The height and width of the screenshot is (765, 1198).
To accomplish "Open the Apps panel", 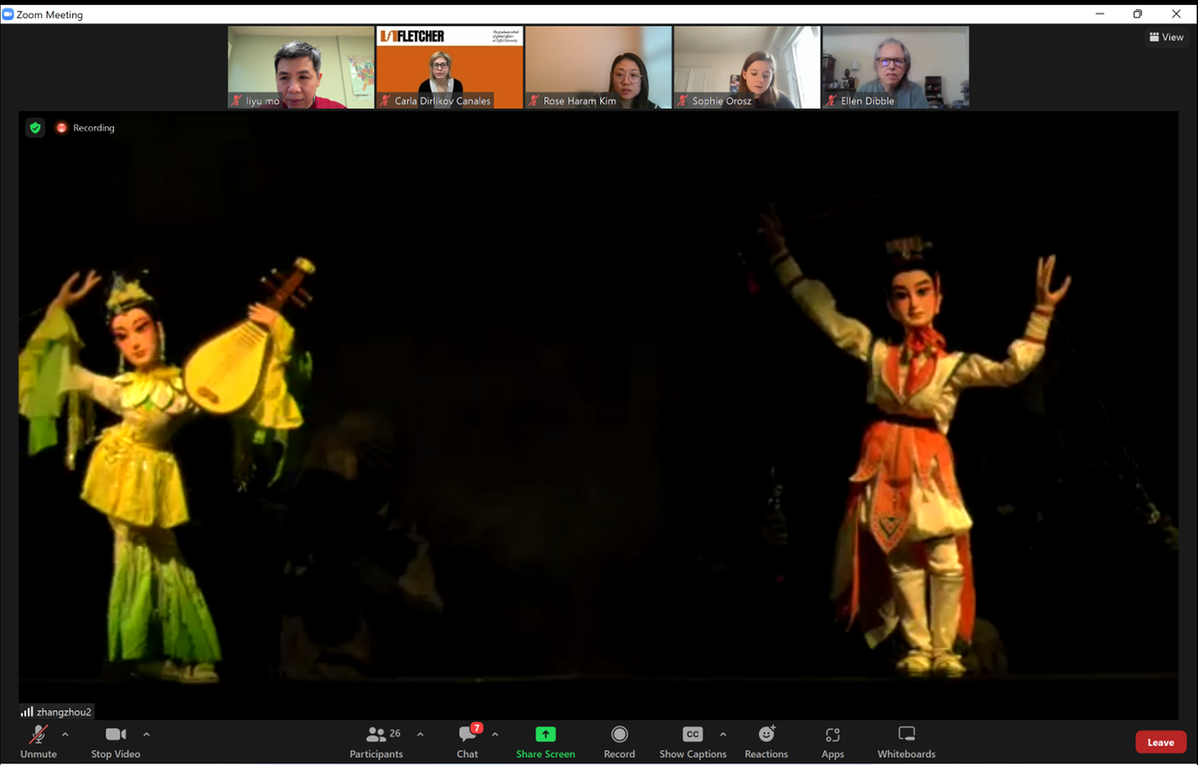I will [x=833, y=741].
